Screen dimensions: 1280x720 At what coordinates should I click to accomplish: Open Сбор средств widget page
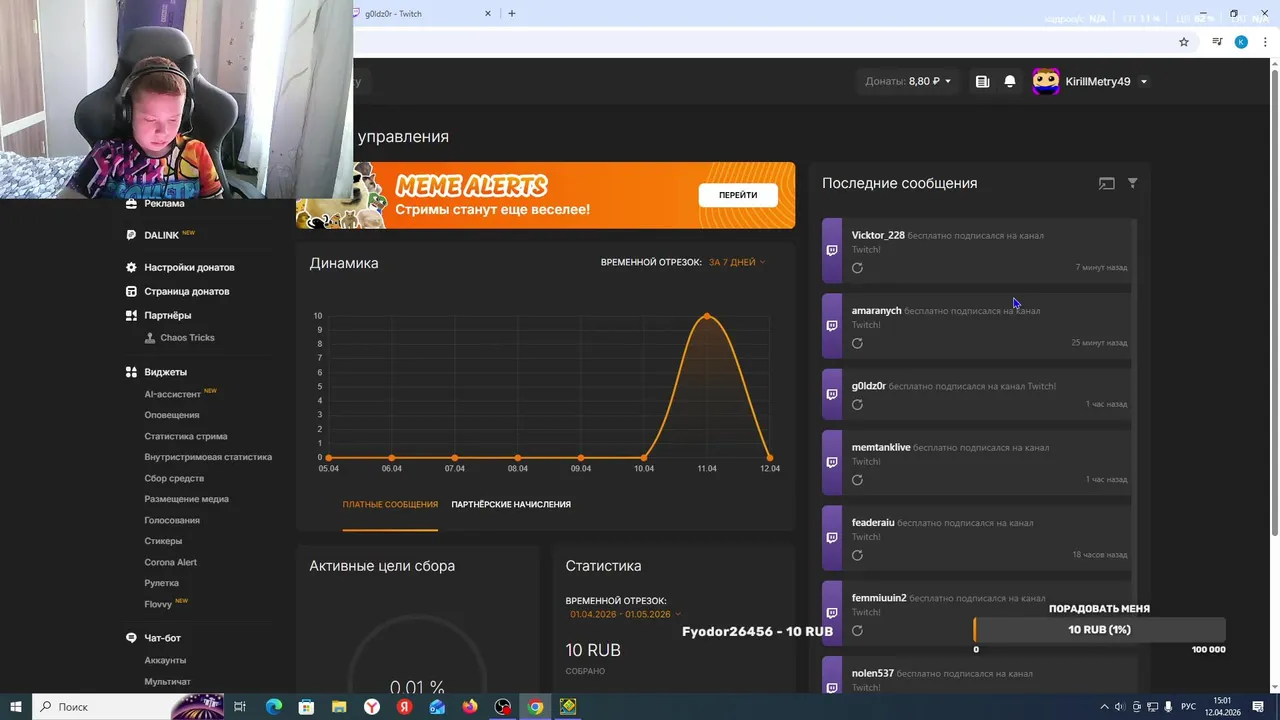click(174, 478)
